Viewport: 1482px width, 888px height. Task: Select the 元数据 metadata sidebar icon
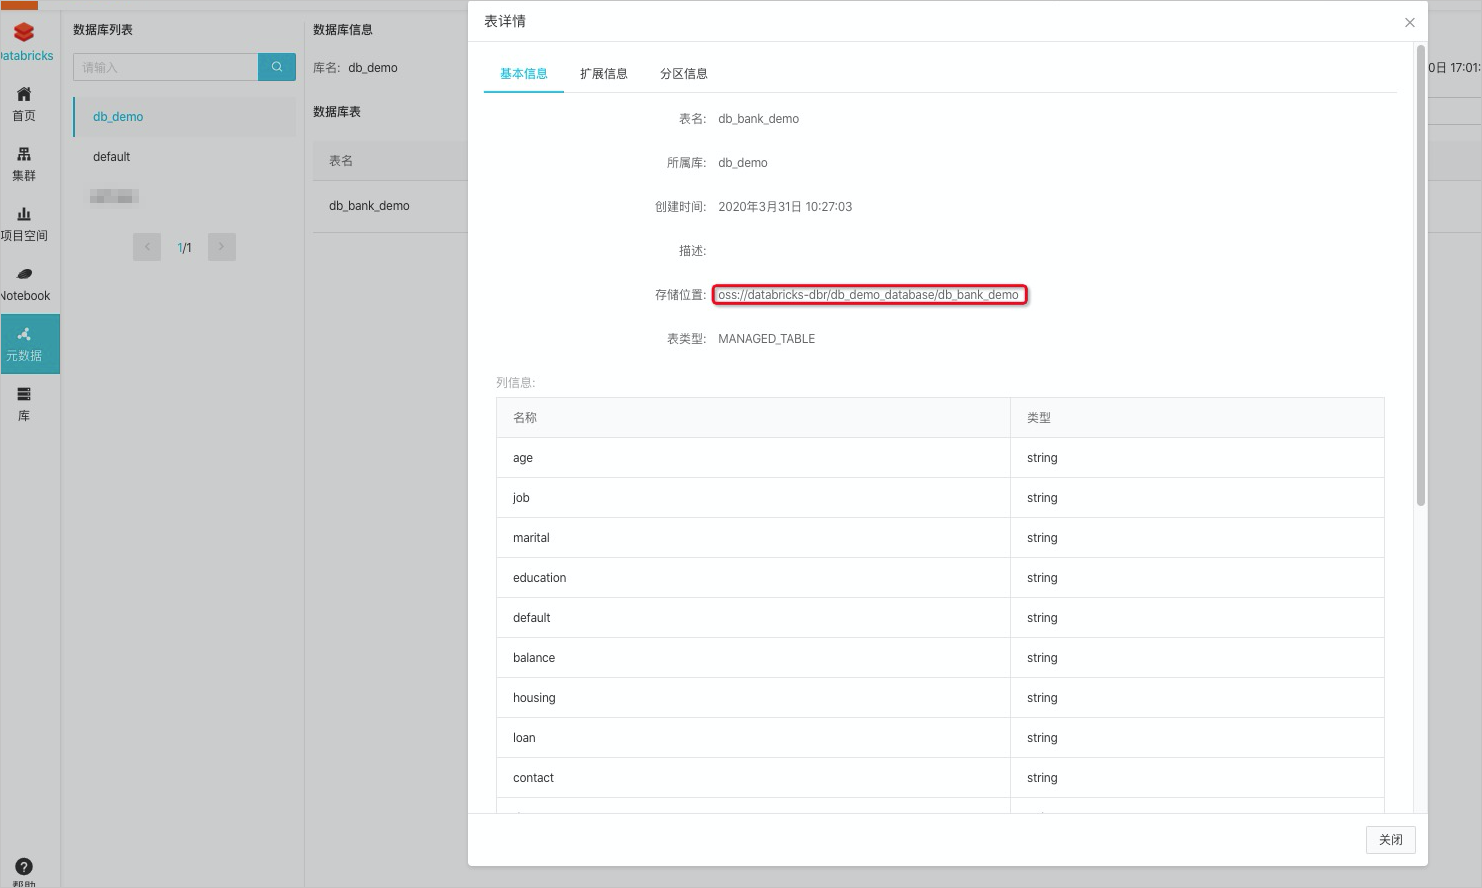click(x=24, y=335)
